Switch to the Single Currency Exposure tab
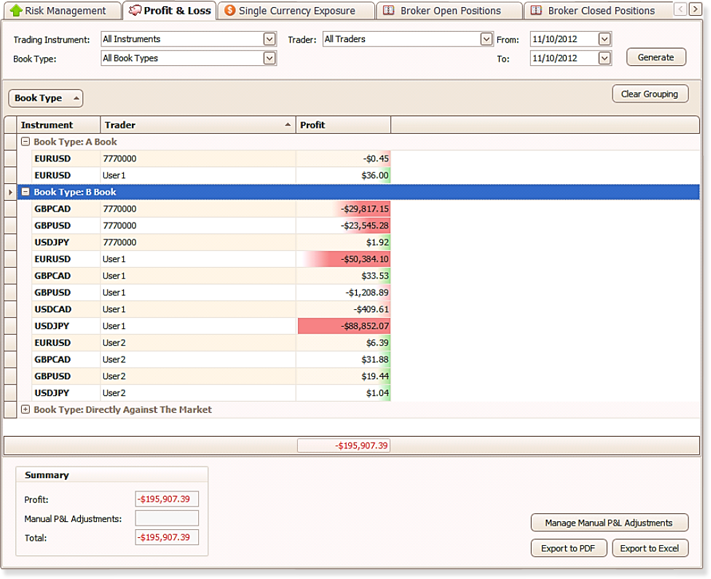This screenshot has width=711, height=579. pos(297,11)
